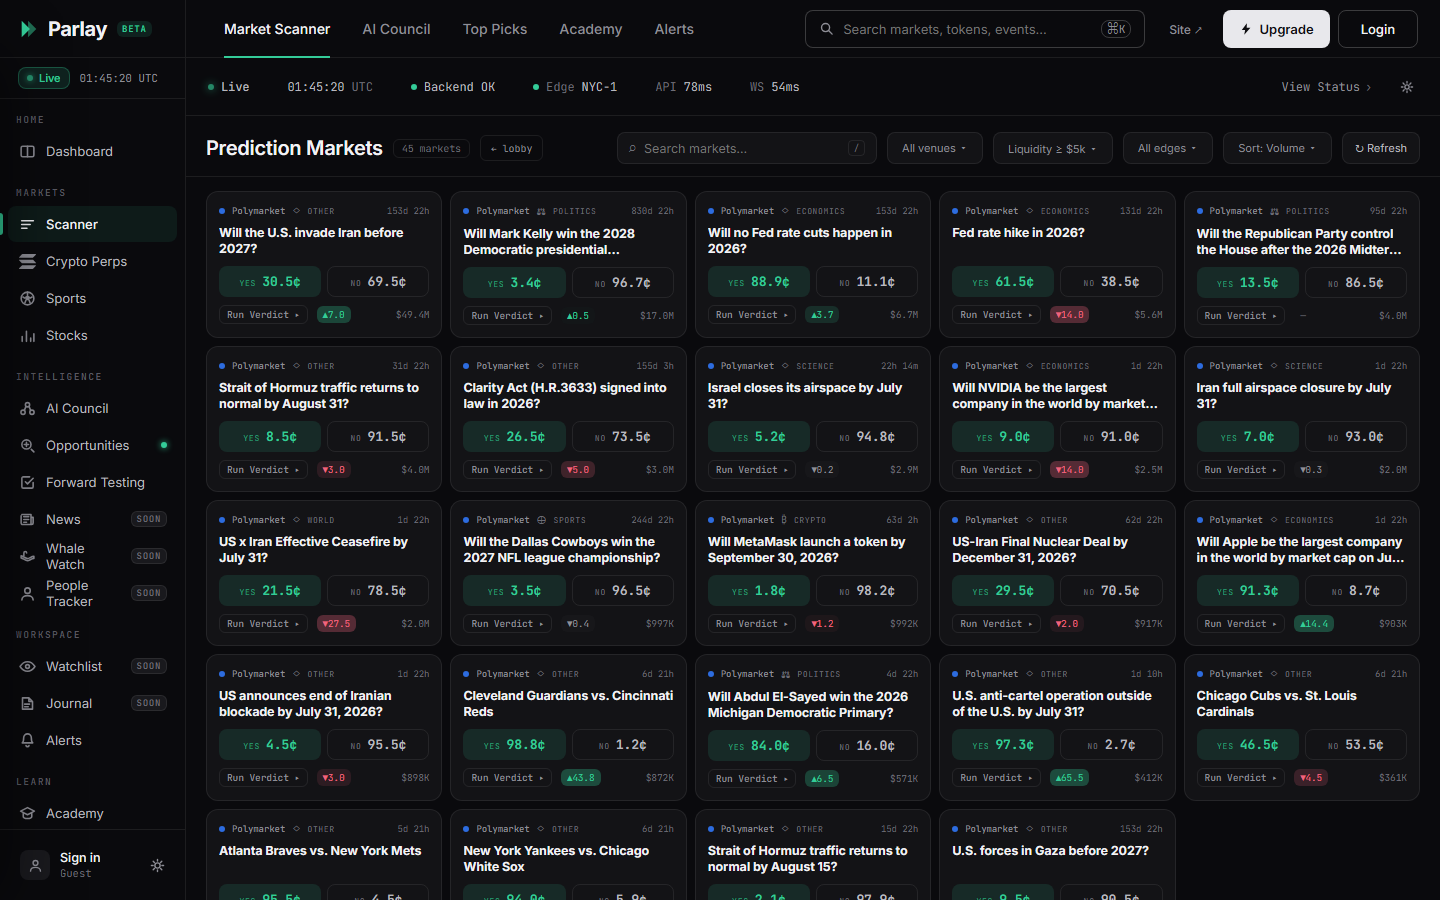
Task: Open AI Council sidebar entry
Action: tap(92, 408)
